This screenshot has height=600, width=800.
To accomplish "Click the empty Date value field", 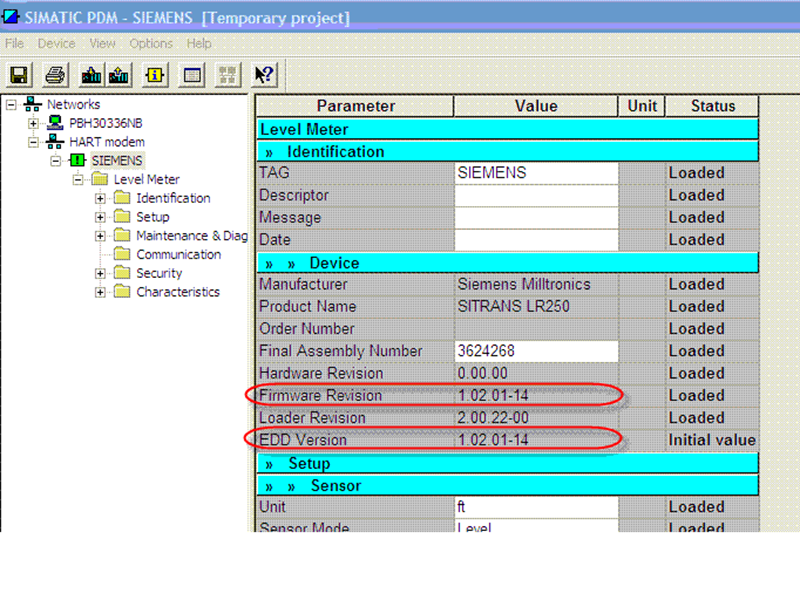I will (x=536, y=240).
